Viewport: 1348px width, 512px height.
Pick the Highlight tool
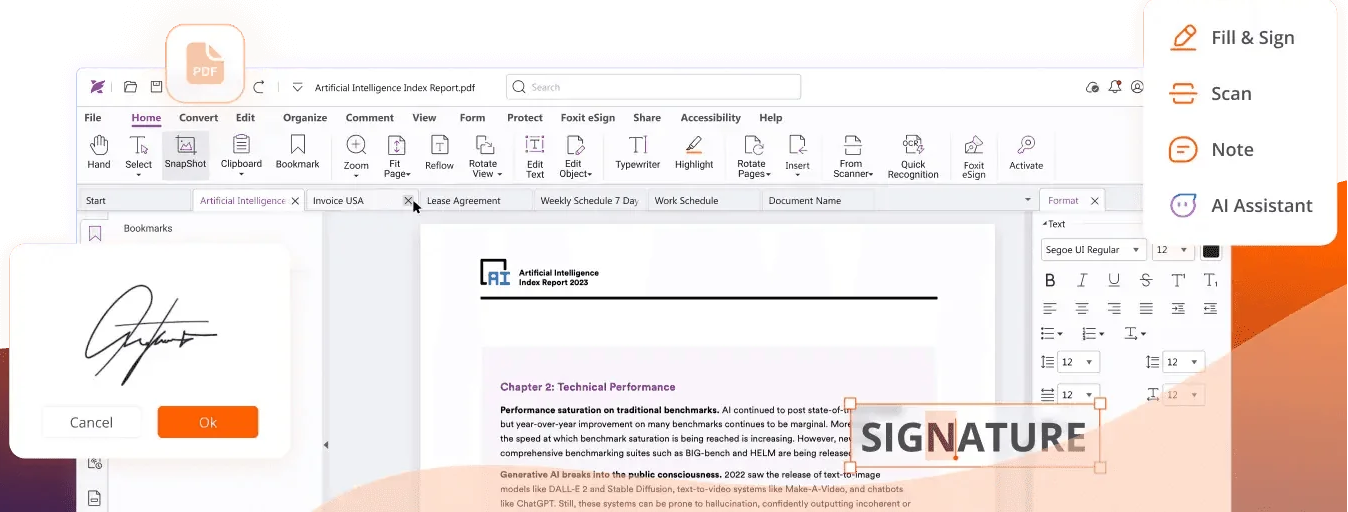[694, 153]
